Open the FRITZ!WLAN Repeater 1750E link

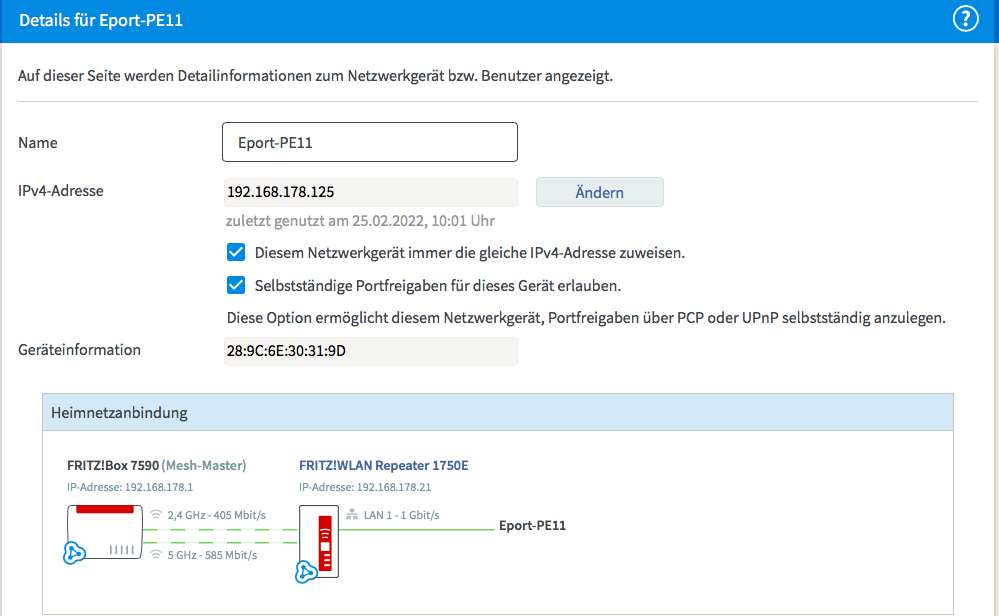coord(384,466)
